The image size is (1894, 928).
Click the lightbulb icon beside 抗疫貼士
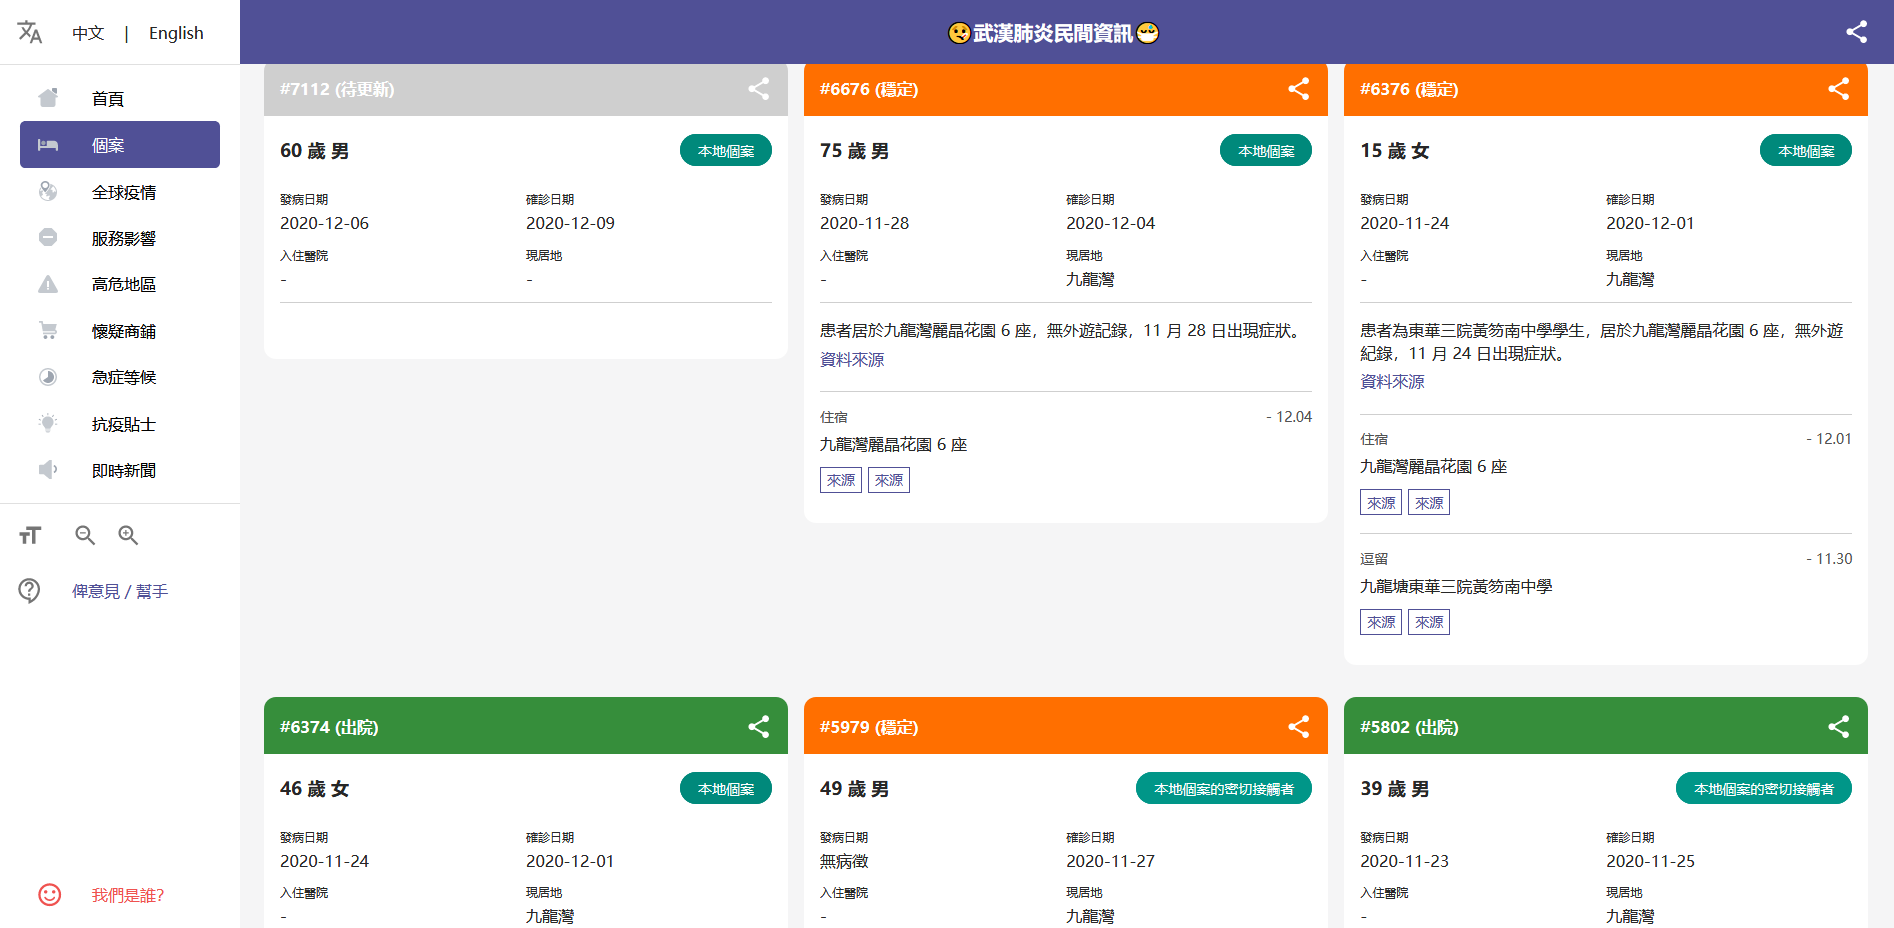(x=48, y=423)
